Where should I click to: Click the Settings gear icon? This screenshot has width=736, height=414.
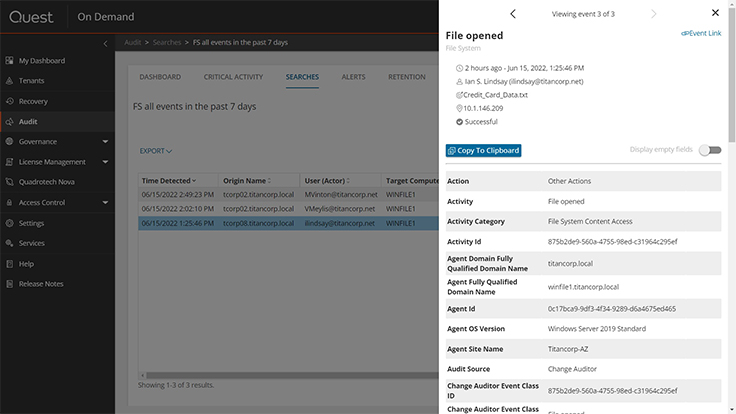[x=9, y=223]
